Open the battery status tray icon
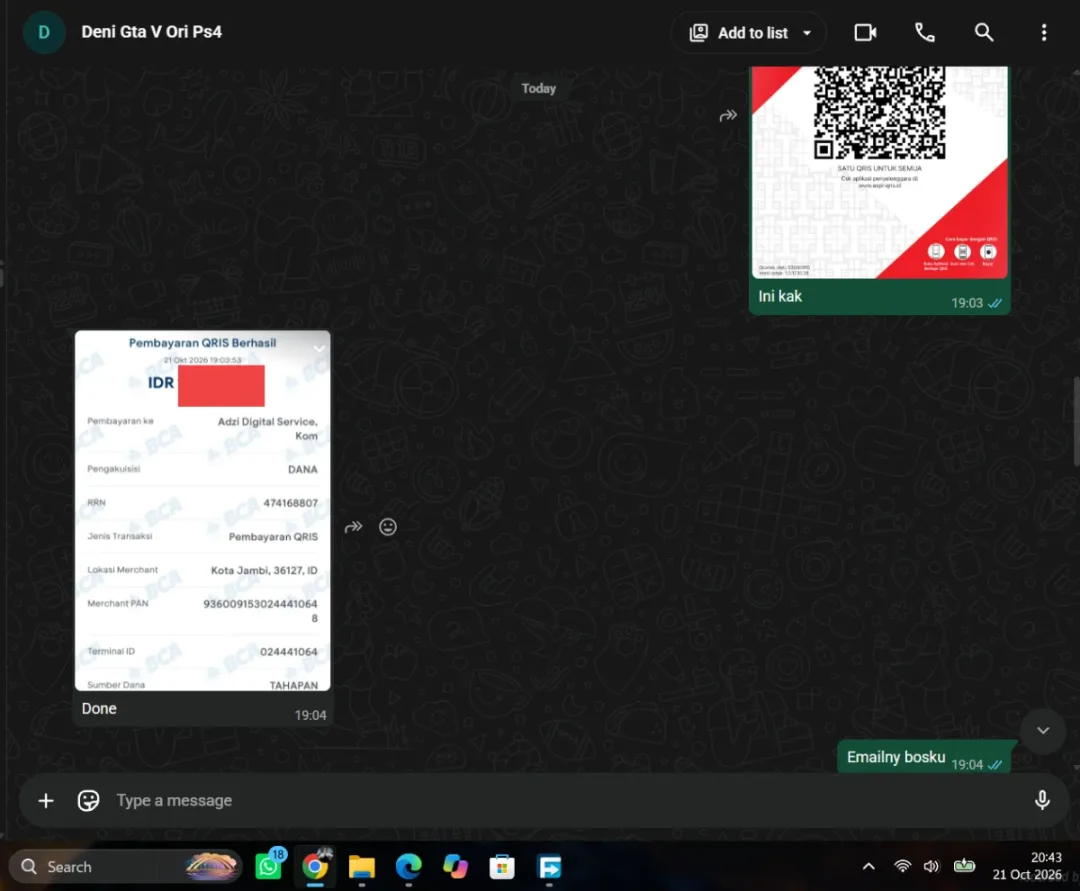Viewport: 1080px width, 891px height. (964, 866)
